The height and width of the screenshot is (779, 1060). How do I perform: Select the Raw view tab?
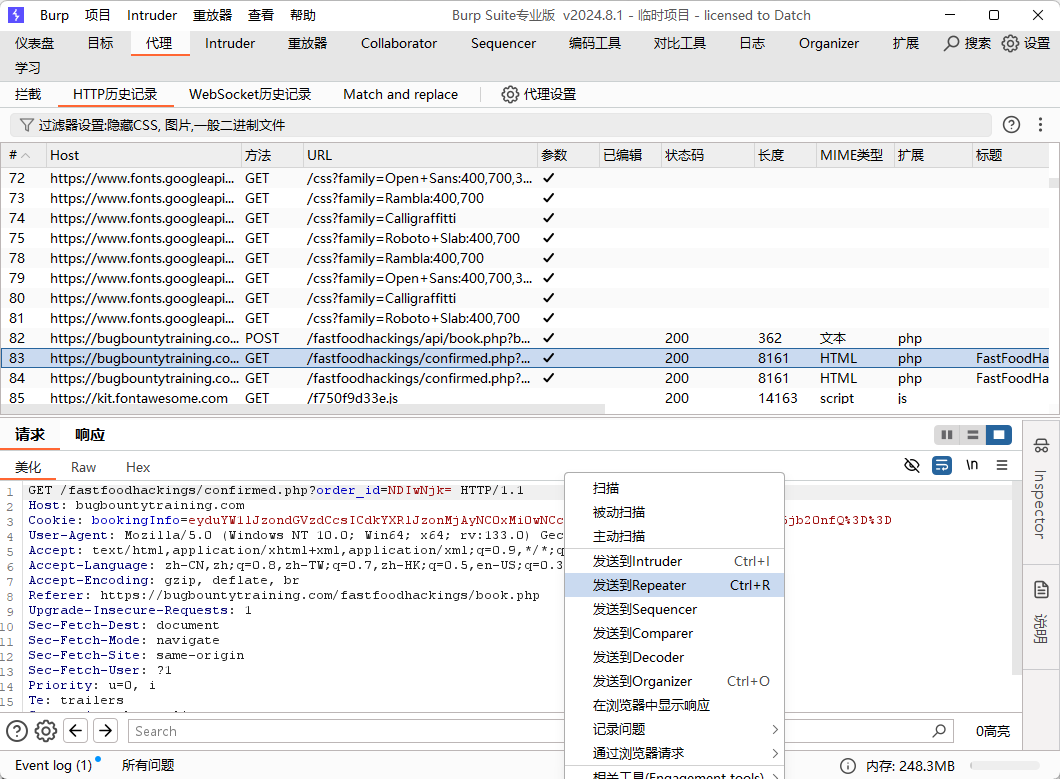pos(83,467)
